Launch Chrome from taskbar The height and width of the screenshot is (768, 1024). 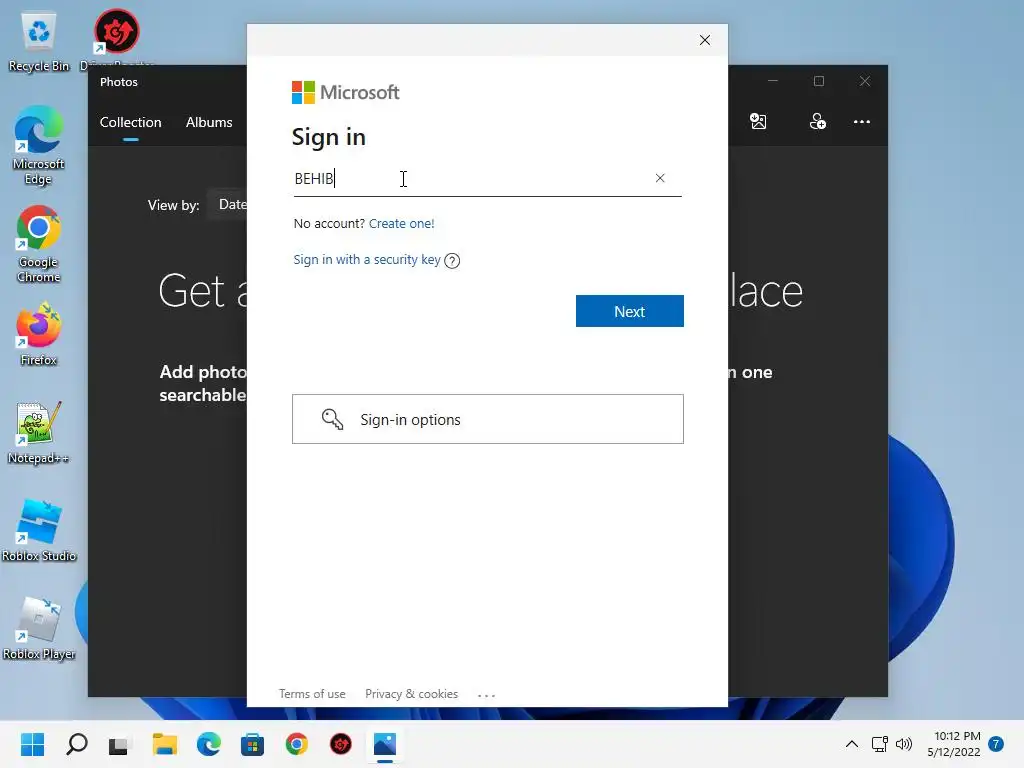(x=296, y=744)
